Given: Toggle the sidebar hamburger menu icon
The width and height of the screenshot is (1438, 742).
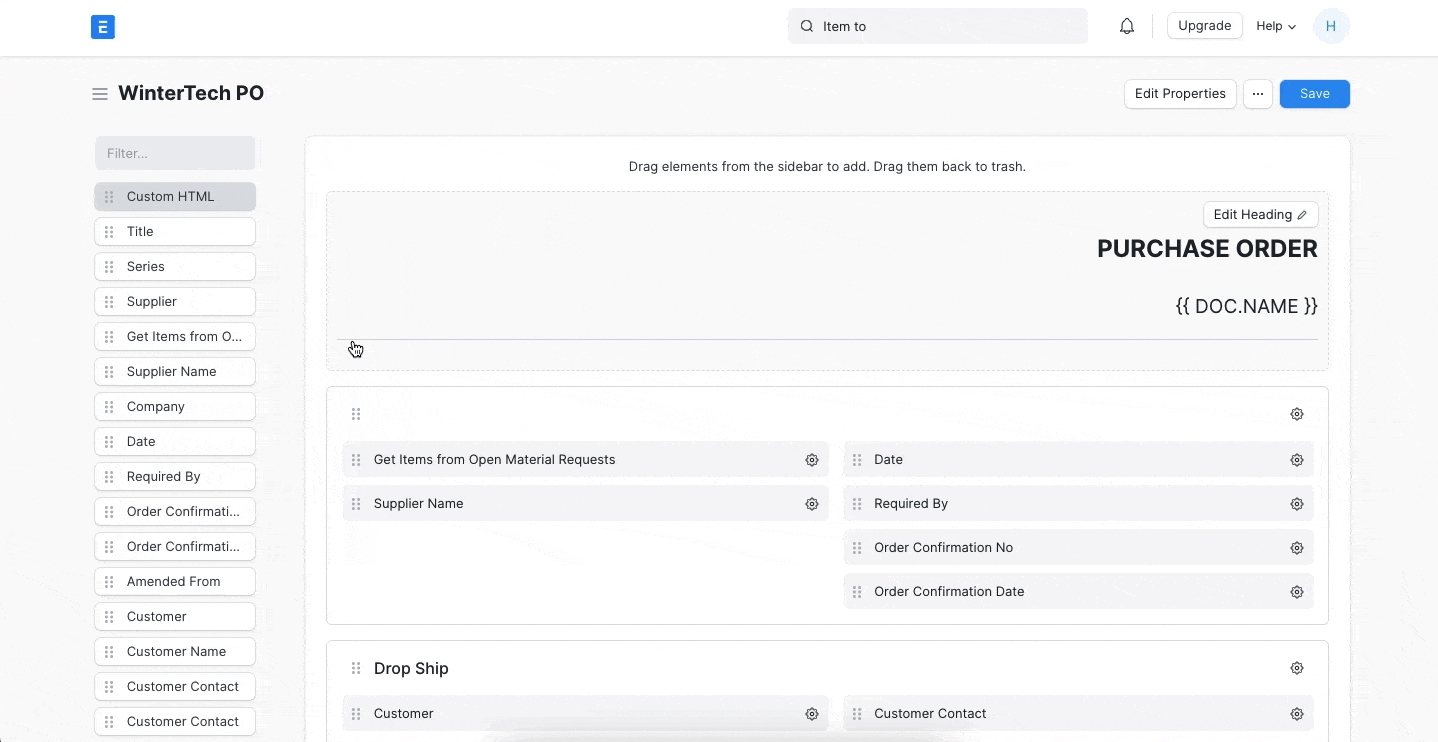Looking at the screenshot, I should pyautogui.click(x=100, y=94).
